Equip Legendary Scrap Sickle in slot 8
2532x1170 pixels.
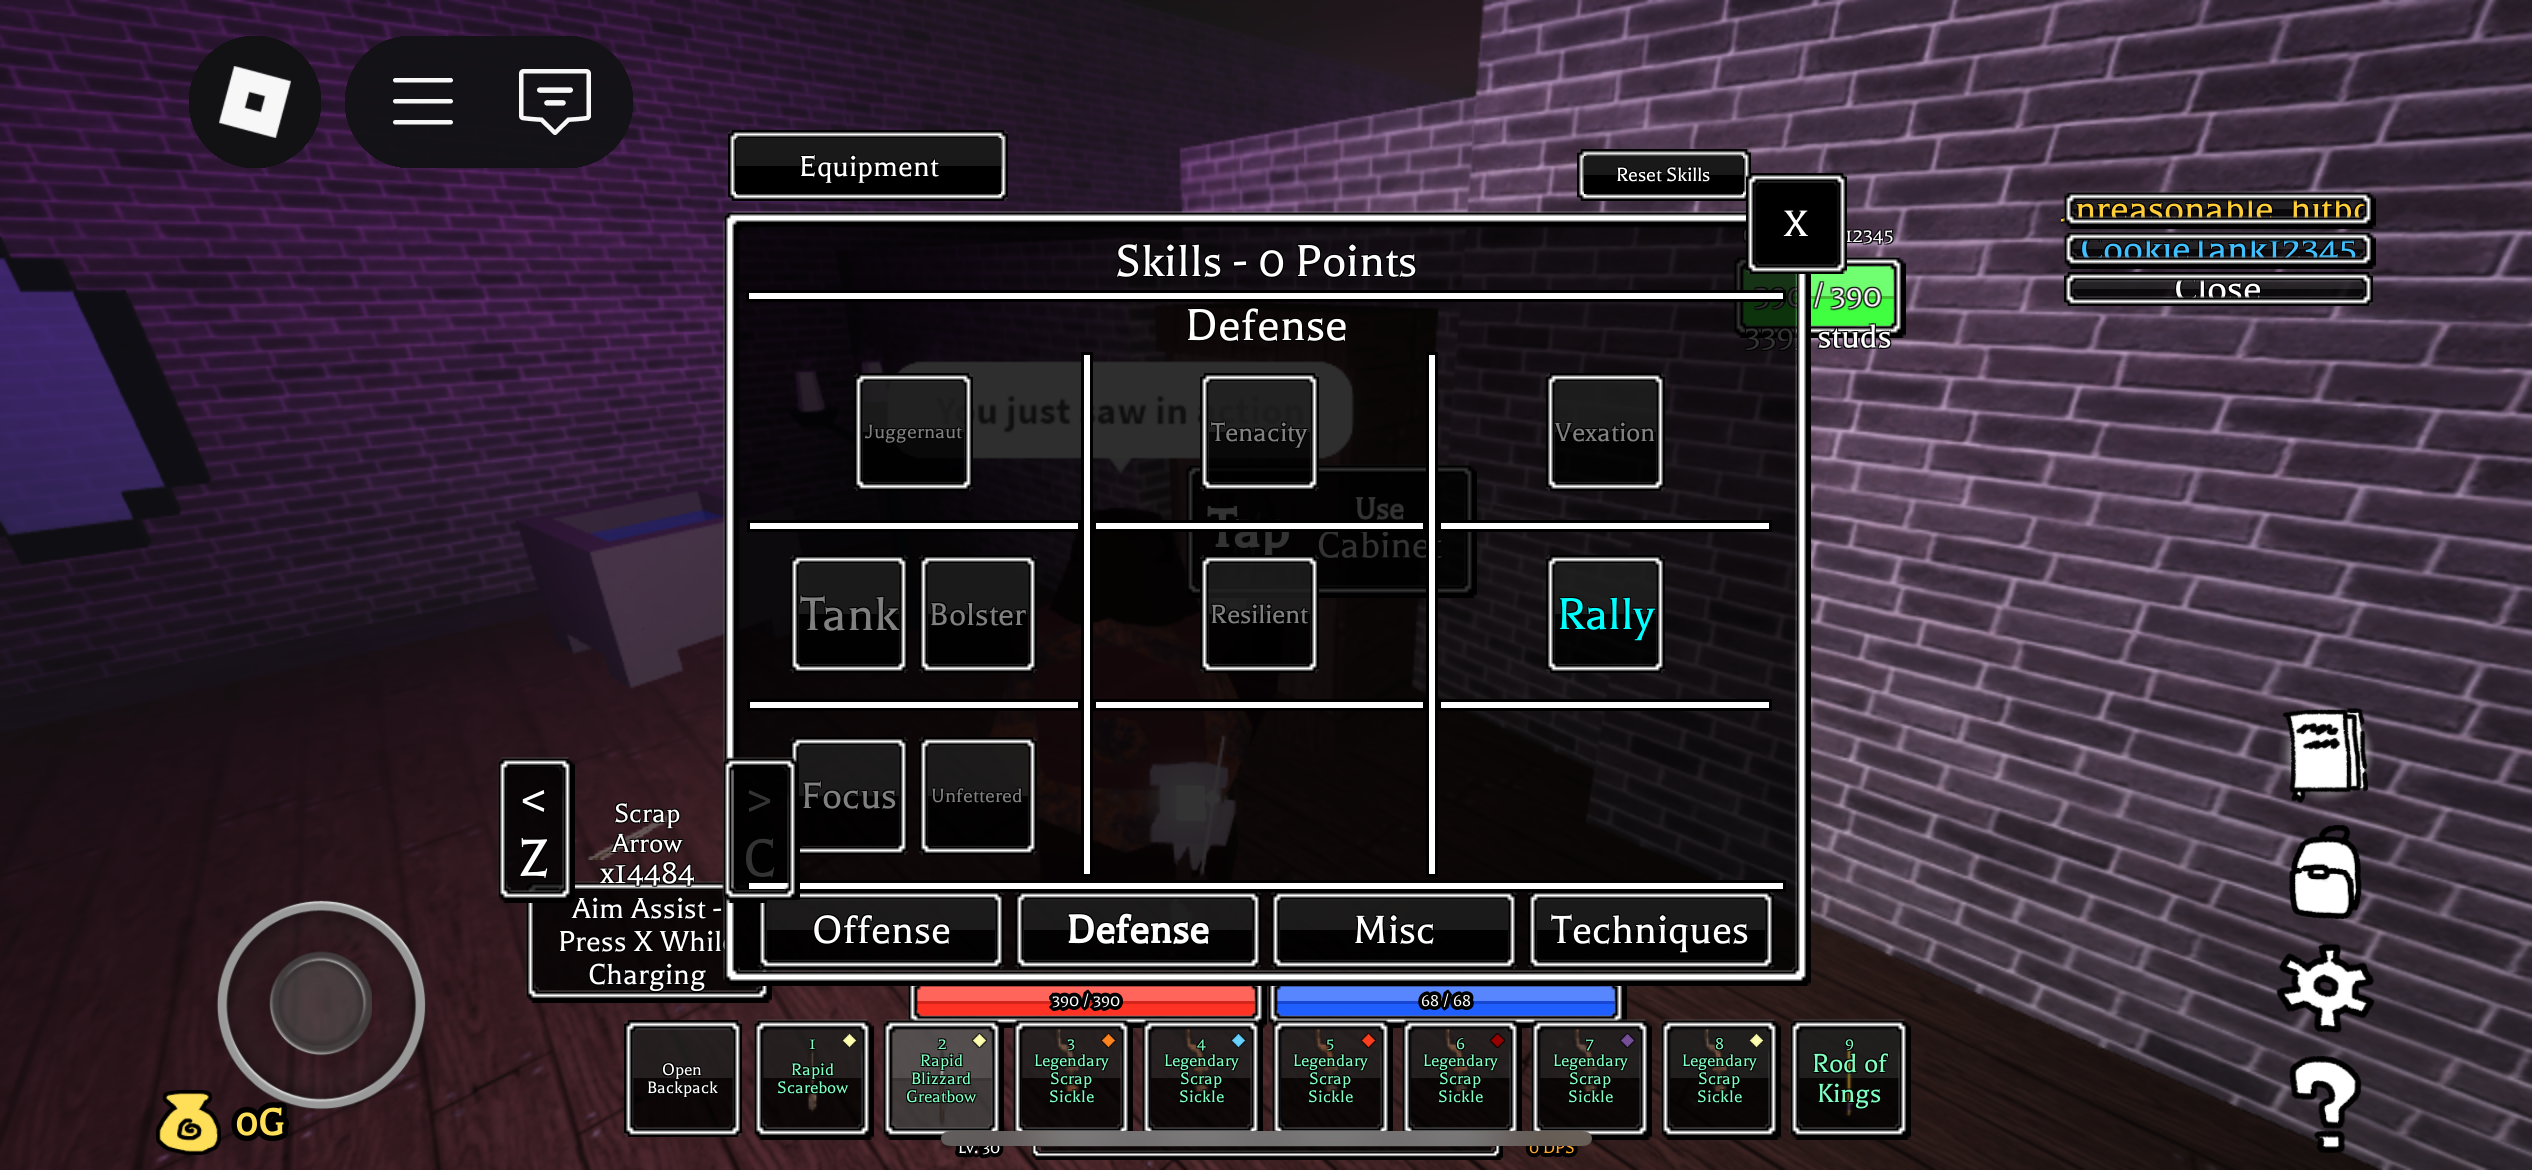(1719, 1078)
